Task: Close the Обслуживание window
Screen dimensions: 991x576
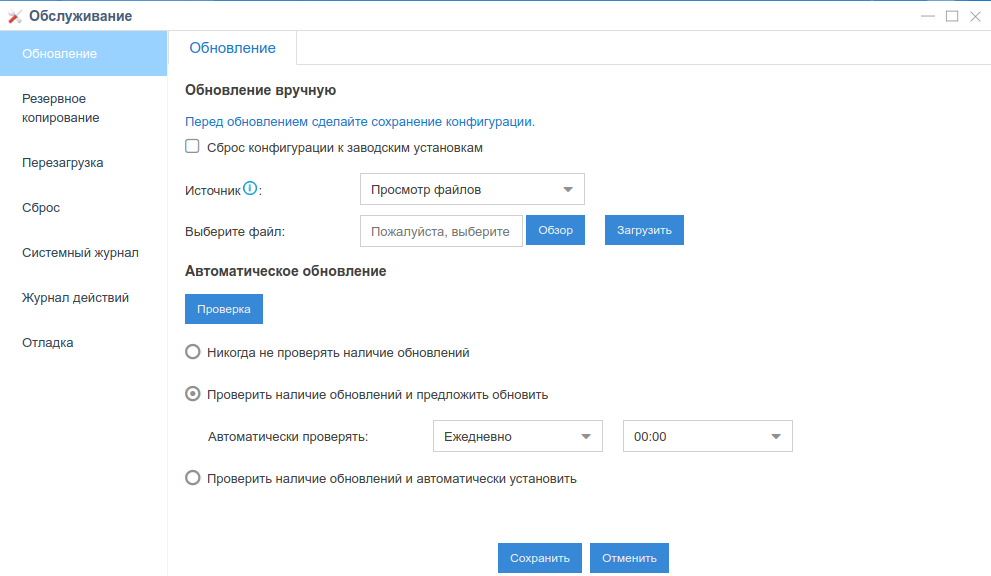Action: [x=975, y=16]
